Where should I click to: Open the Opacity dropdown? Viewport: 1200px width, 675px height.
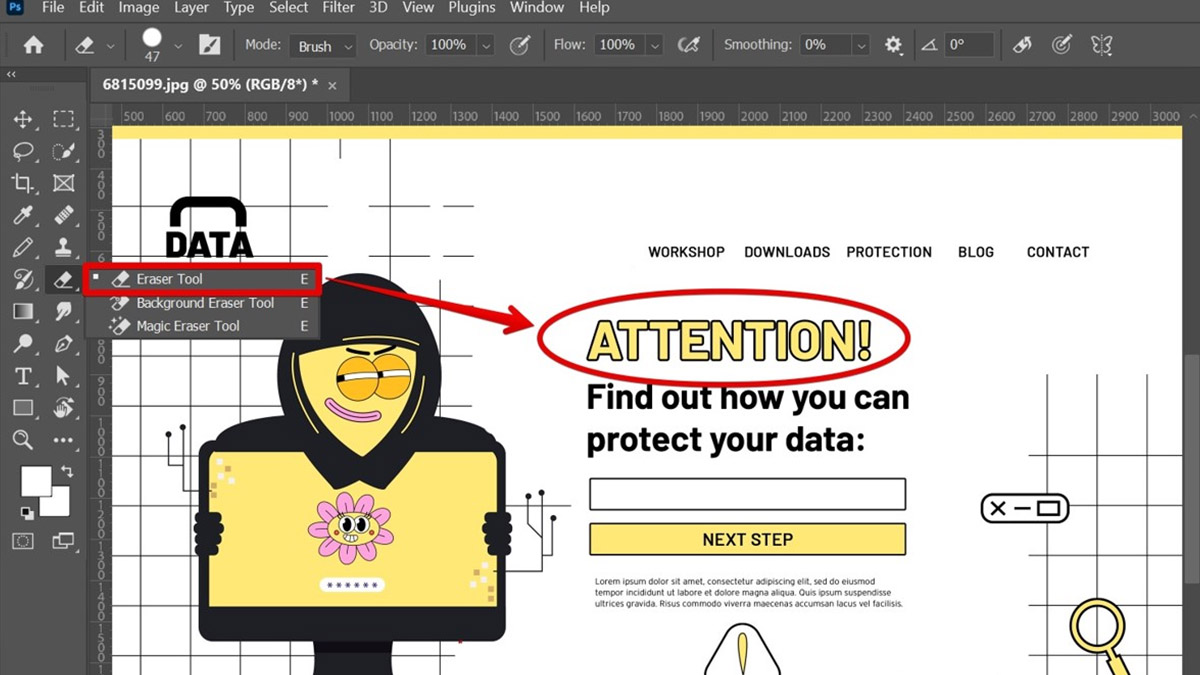pos(486,44)
